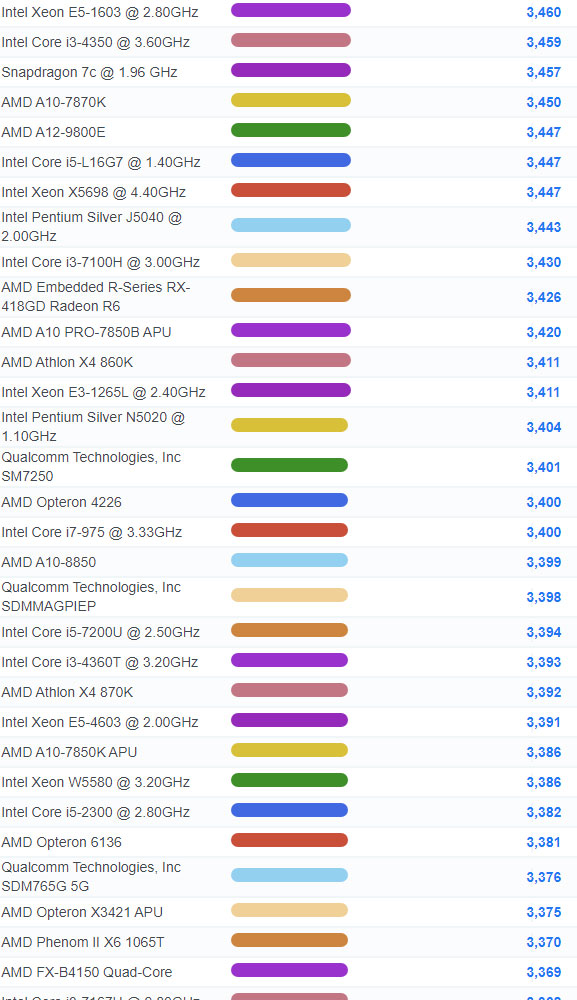Select Qualcomm Technologies, Inc SM7250
Image resolution: width=577 pixels, height=1000 pixels.
pyautogui.click(x=91, y=467)
